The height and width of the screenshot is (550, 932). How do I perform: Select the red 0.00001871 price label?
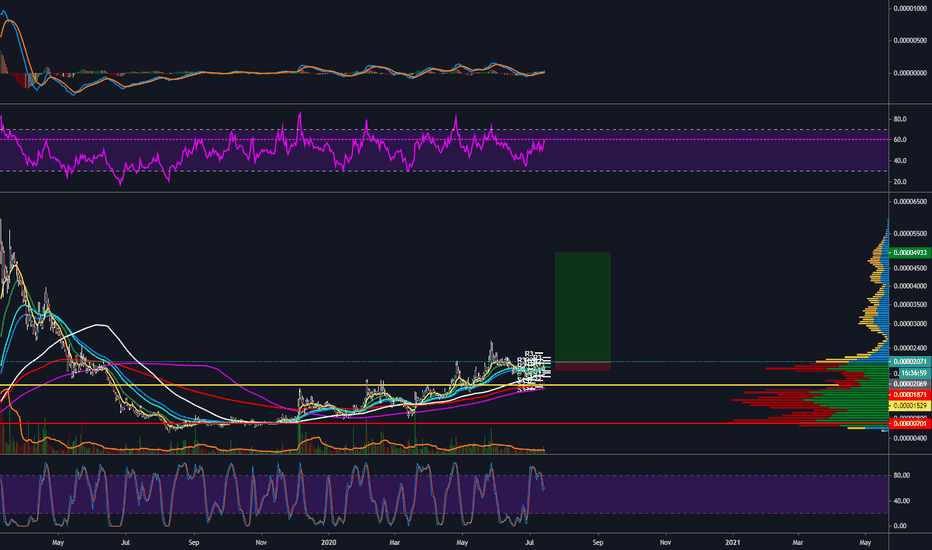[910, 395]
